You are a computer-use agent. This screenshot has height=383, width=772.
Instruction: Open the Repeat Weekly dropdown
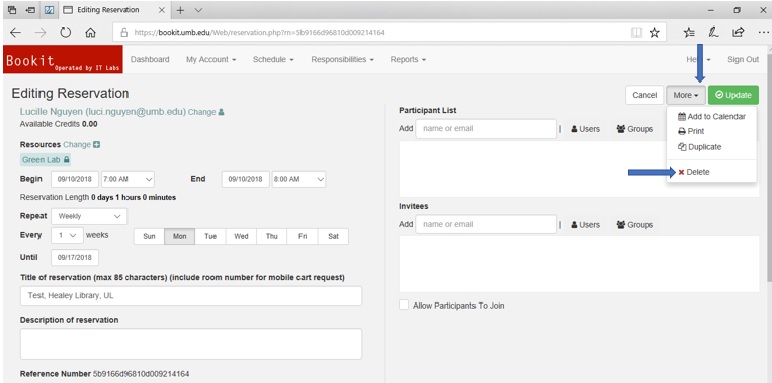[x=89, y=216]
